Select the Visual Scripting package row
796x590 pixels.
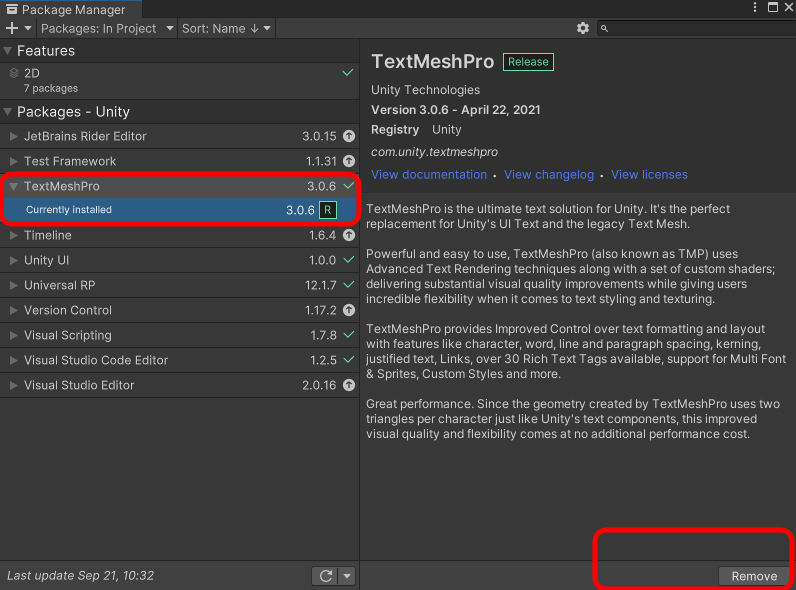click(x=179, y=335)
